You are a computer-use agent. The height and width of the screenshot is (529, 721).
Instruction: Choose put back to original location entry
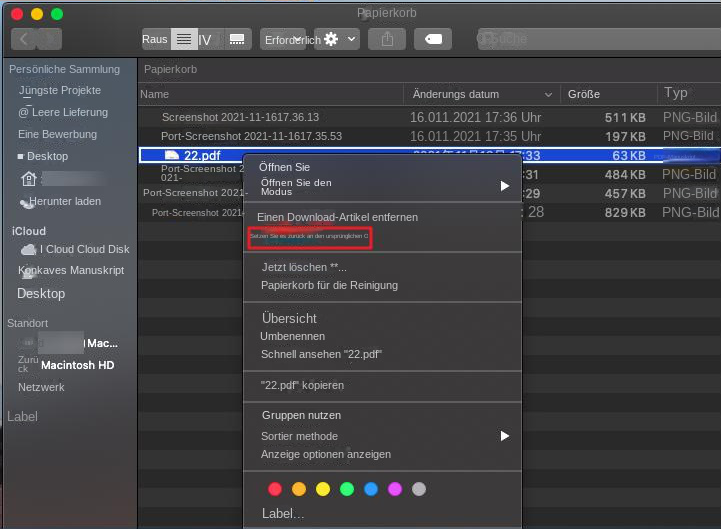(x=309, y=236)
